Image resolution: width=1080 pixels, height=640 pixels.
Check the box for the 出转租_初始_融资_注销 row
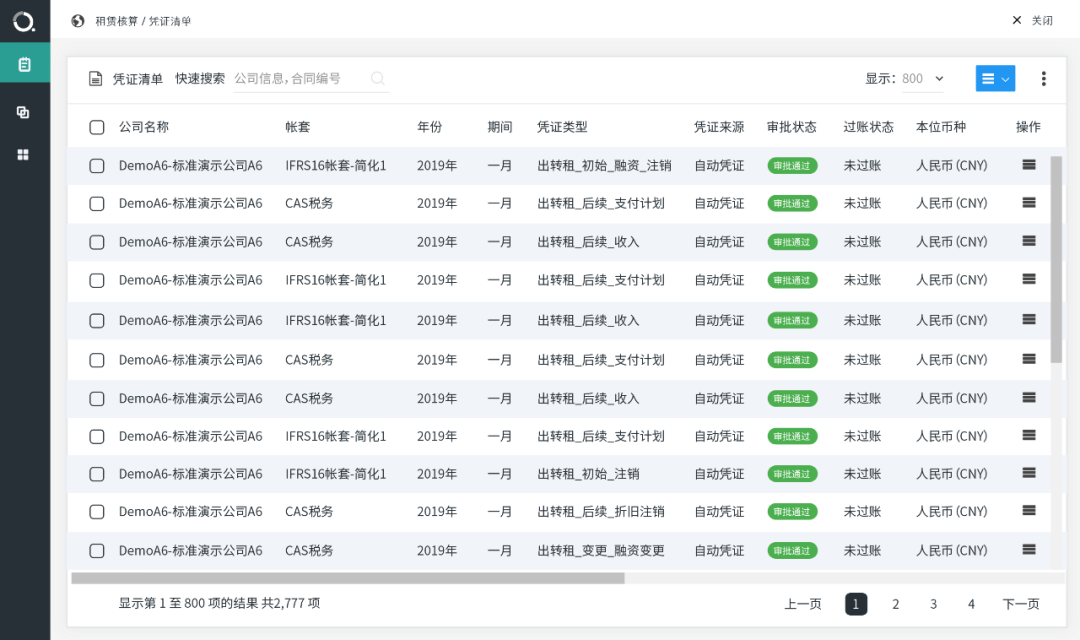(x=97, y=166)
